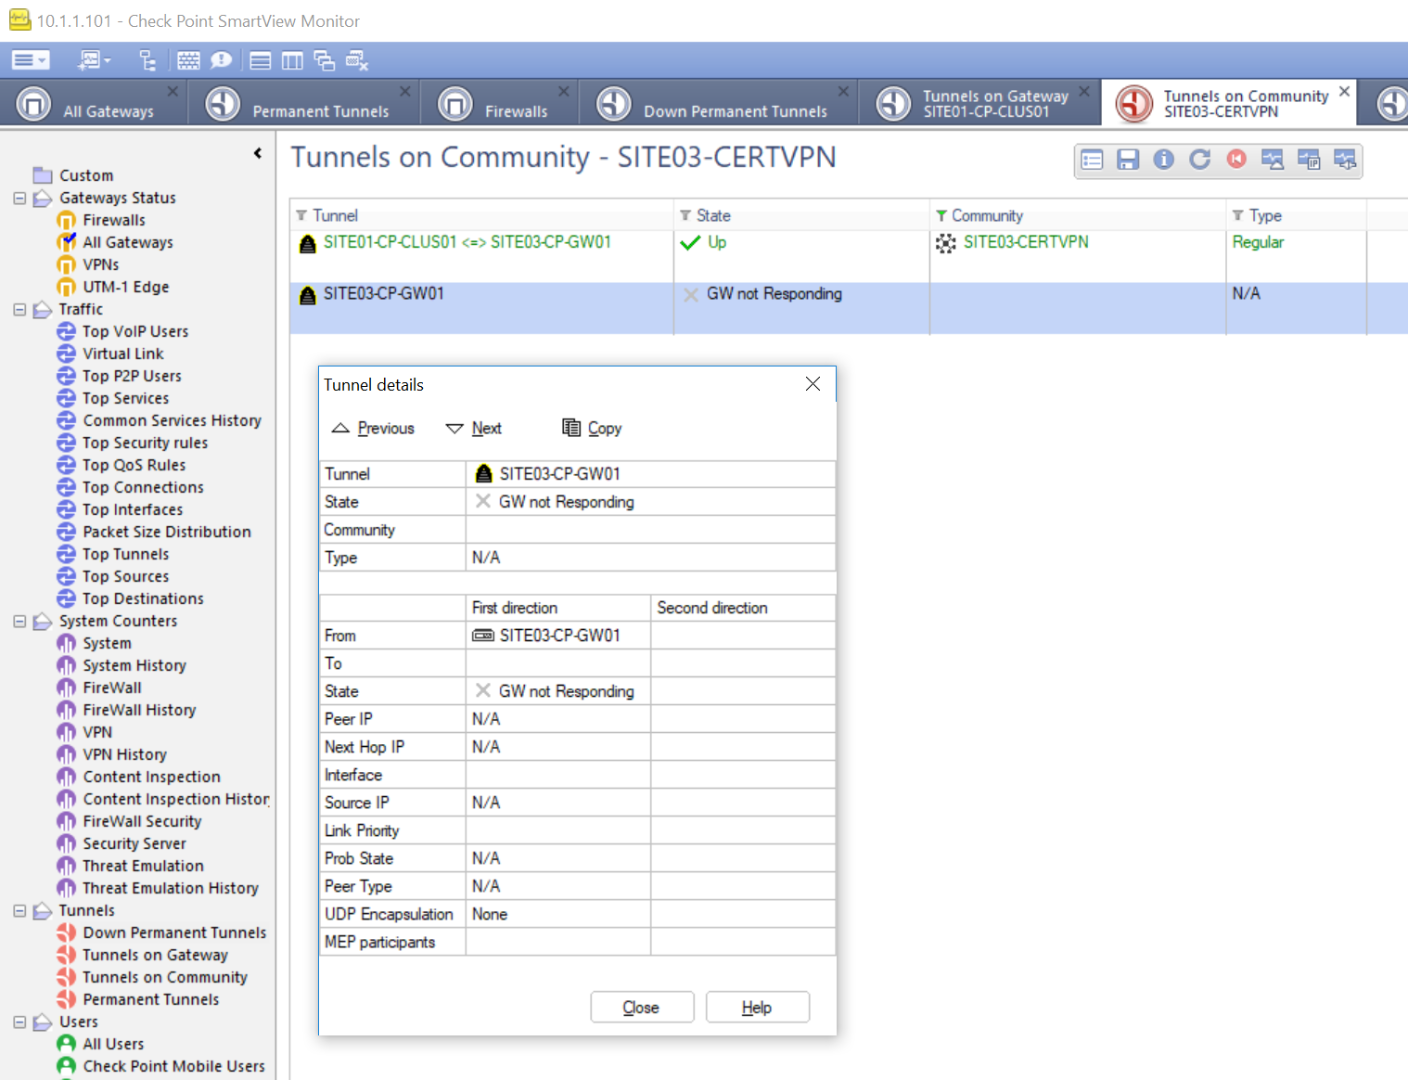Click the alert speech bubble icon

coord(221,61)
